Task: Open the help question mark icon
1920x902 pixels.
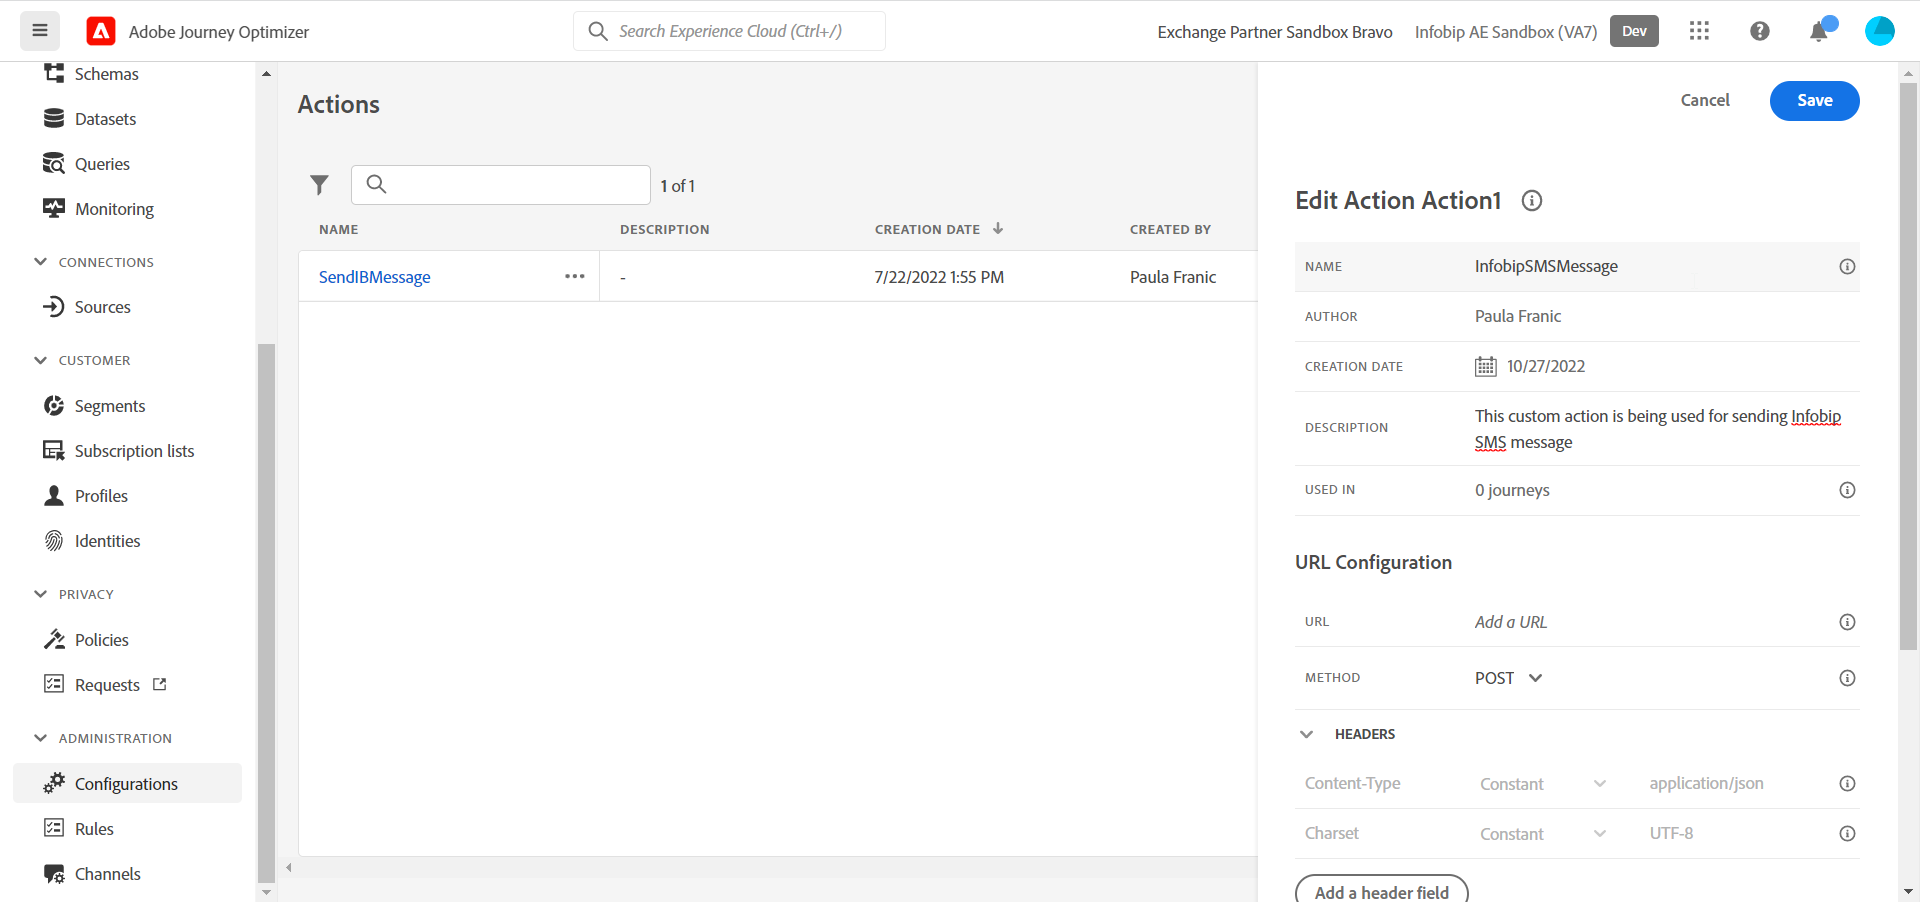Action: [x=1759, y=31]
